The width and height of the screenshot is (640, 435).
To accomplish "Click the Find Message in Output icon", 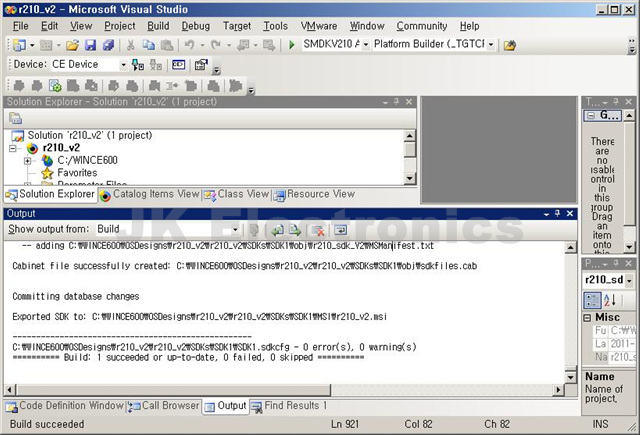I will pyautogui.click(x=254, y=230).
